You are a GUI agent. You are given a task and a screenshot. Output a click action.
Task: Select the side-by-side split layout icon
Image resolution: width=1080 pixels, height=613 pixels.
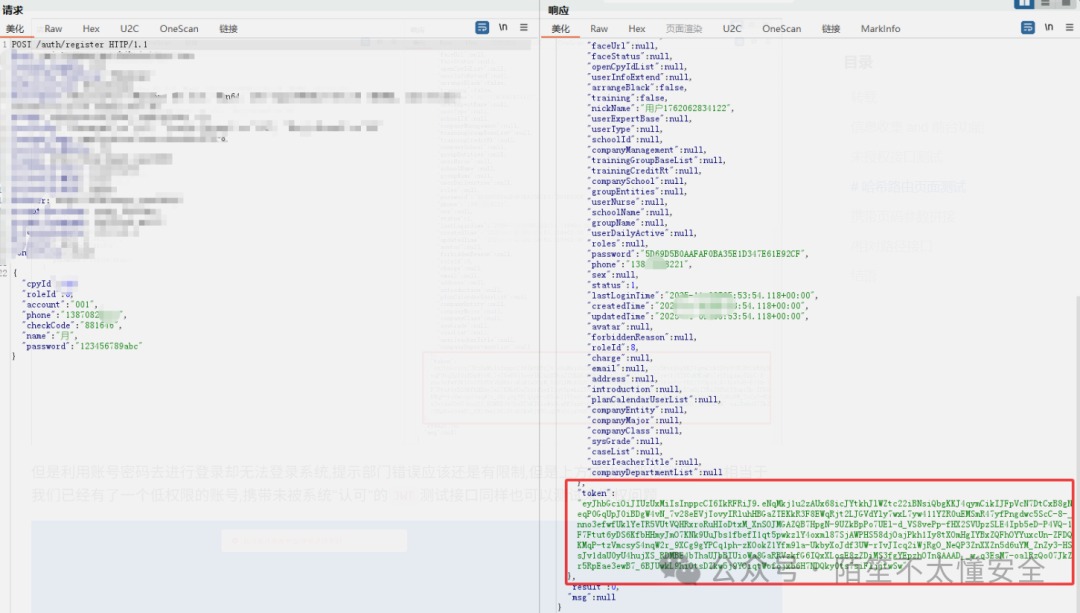tap(1024, 3)
